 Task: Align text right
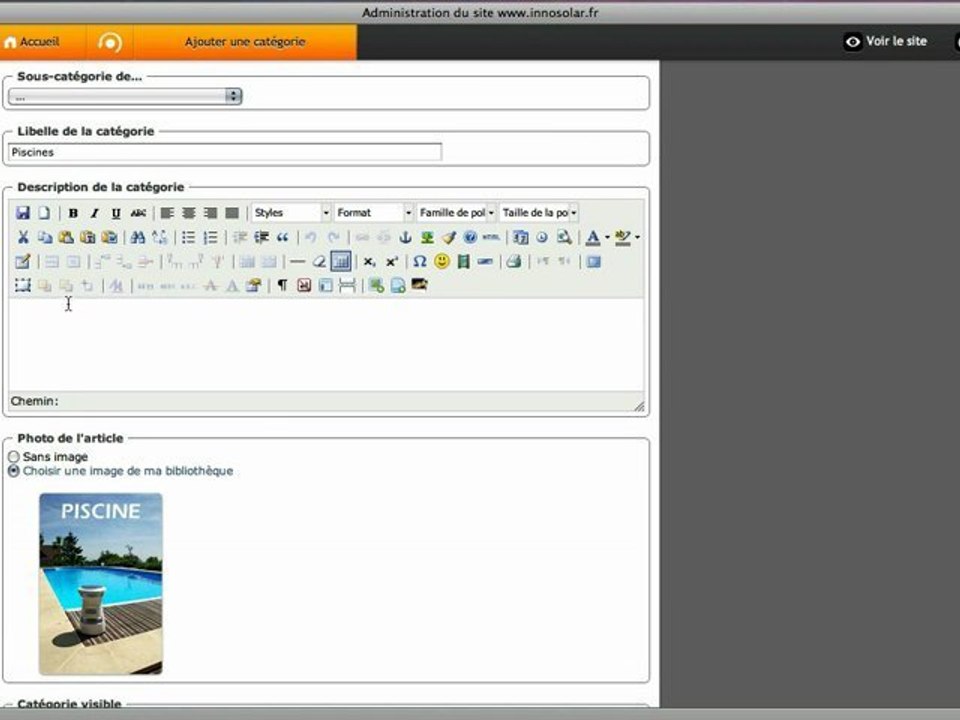(210, 212)
